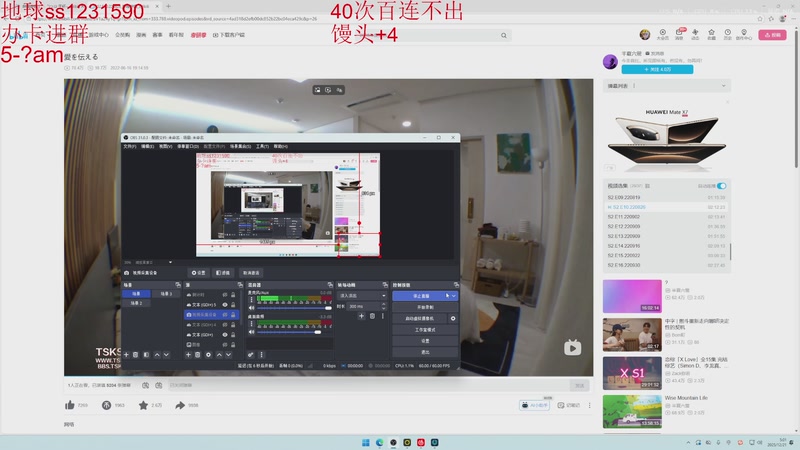Image resolution: width=800 pixels, height=450 pixels.
Task: Open the 工具(T) menu in OBS
Action: [262, 146]
